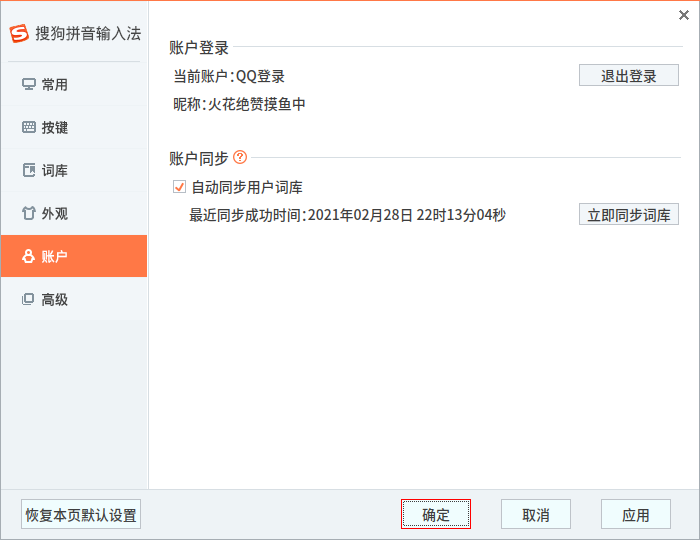Click 恢复本页默认设置 button
Screen dimensions: 700x540
(x=81, y=515)
